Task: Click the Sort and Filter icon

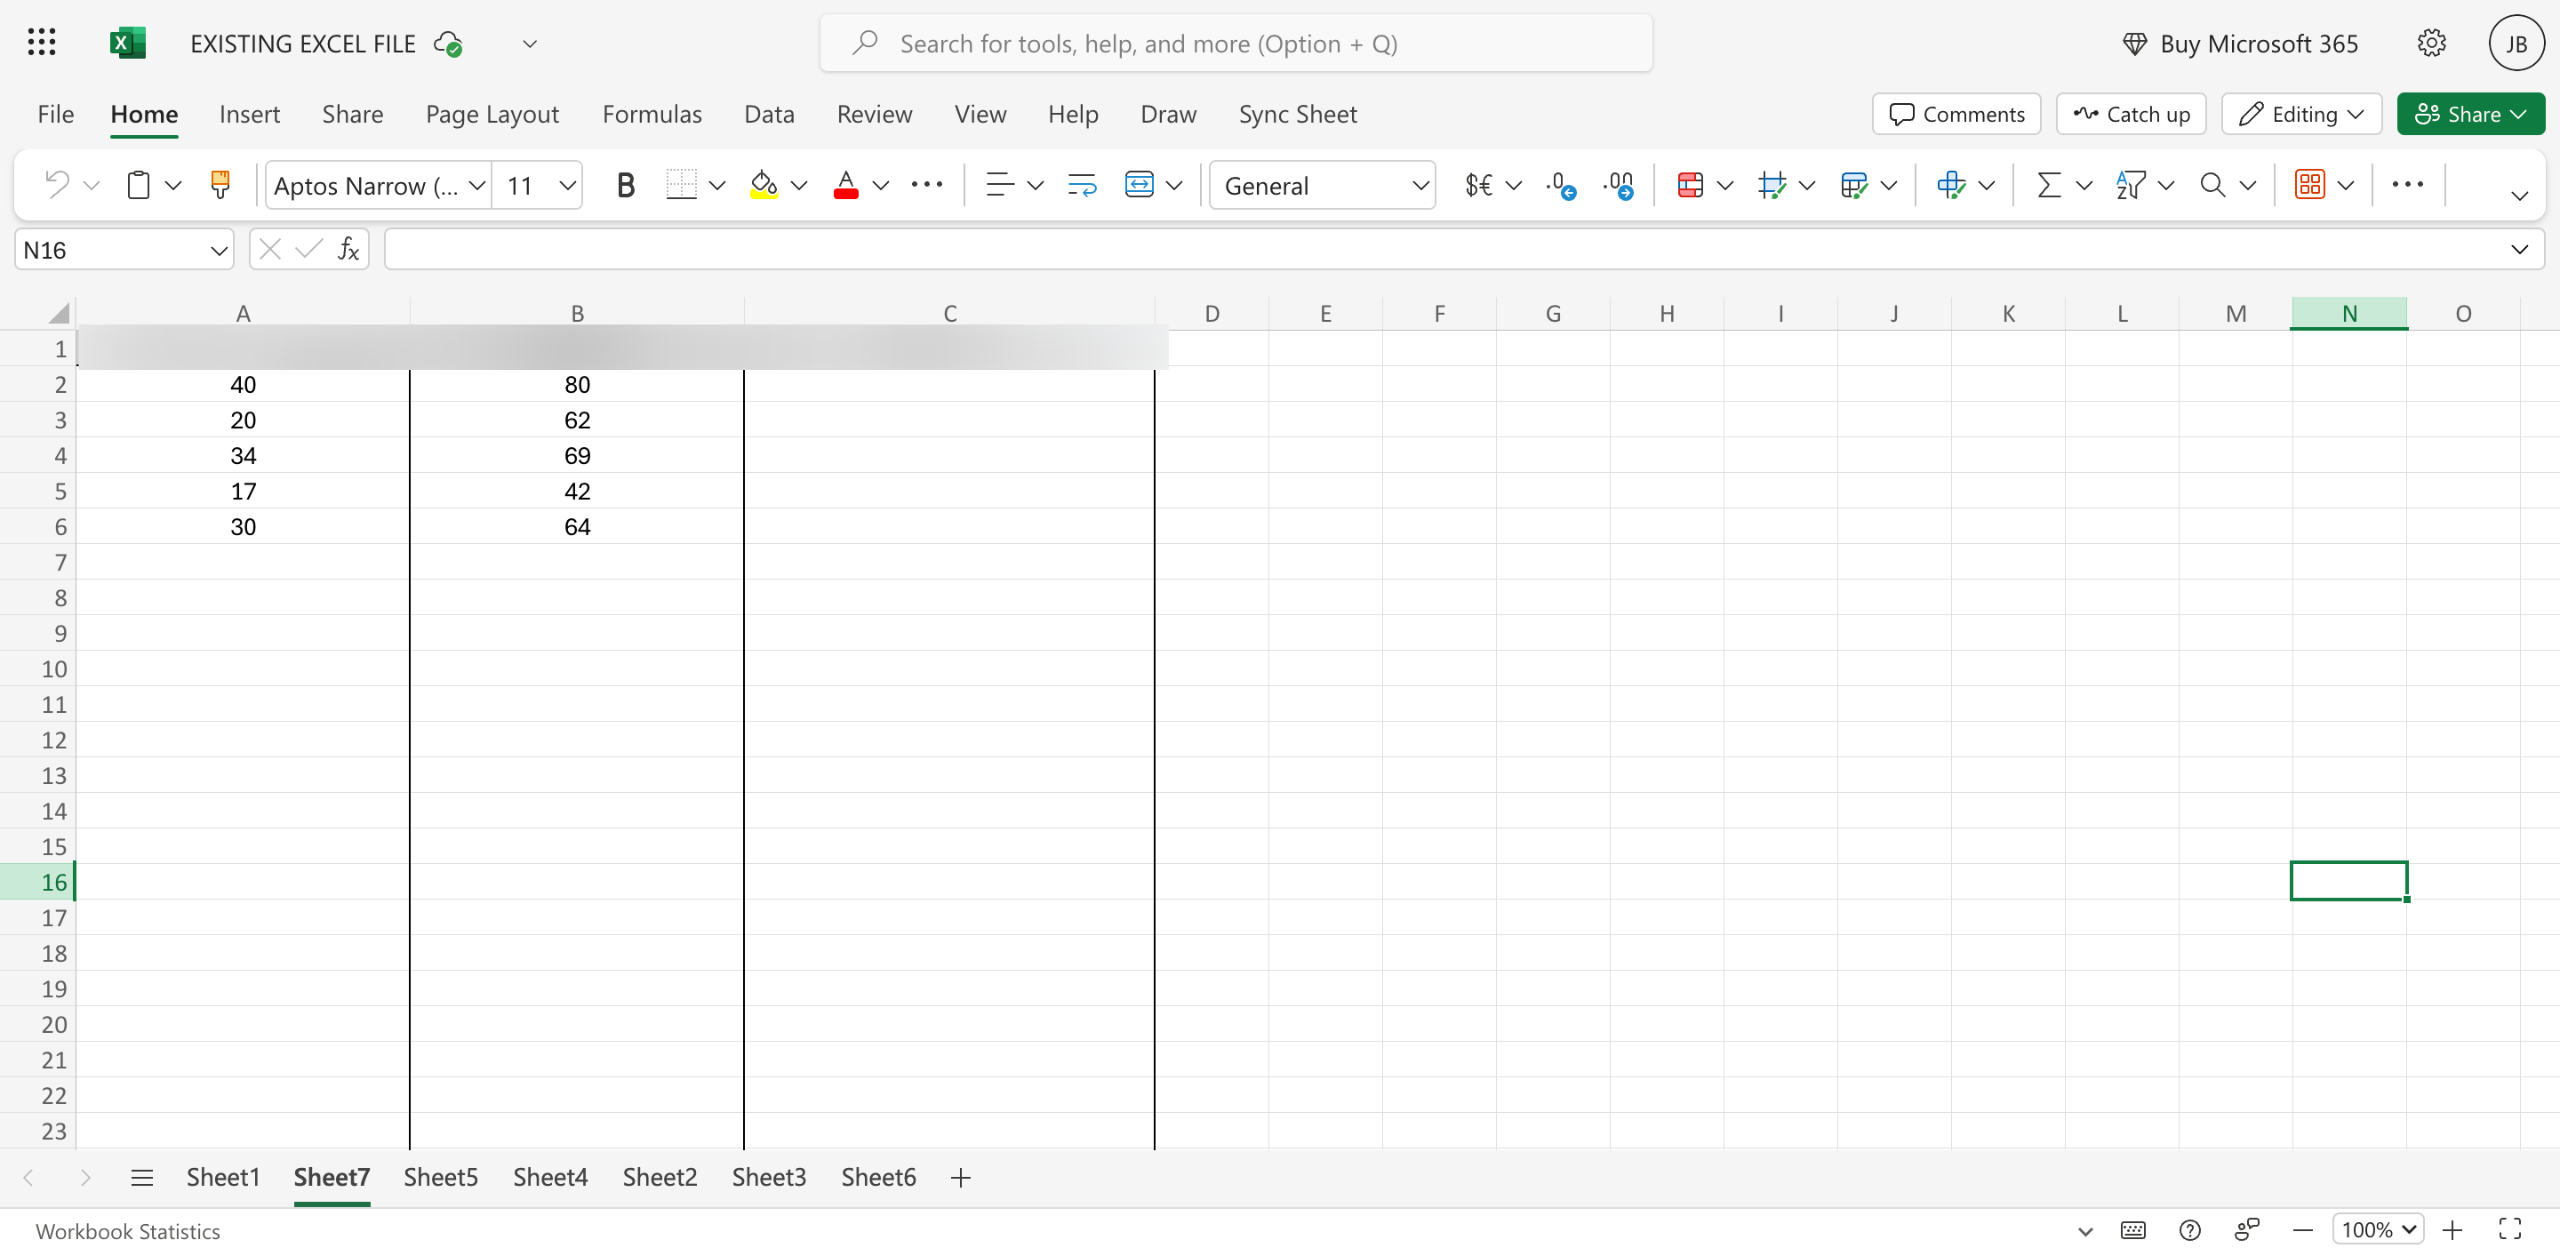Action: (2130, 185)
